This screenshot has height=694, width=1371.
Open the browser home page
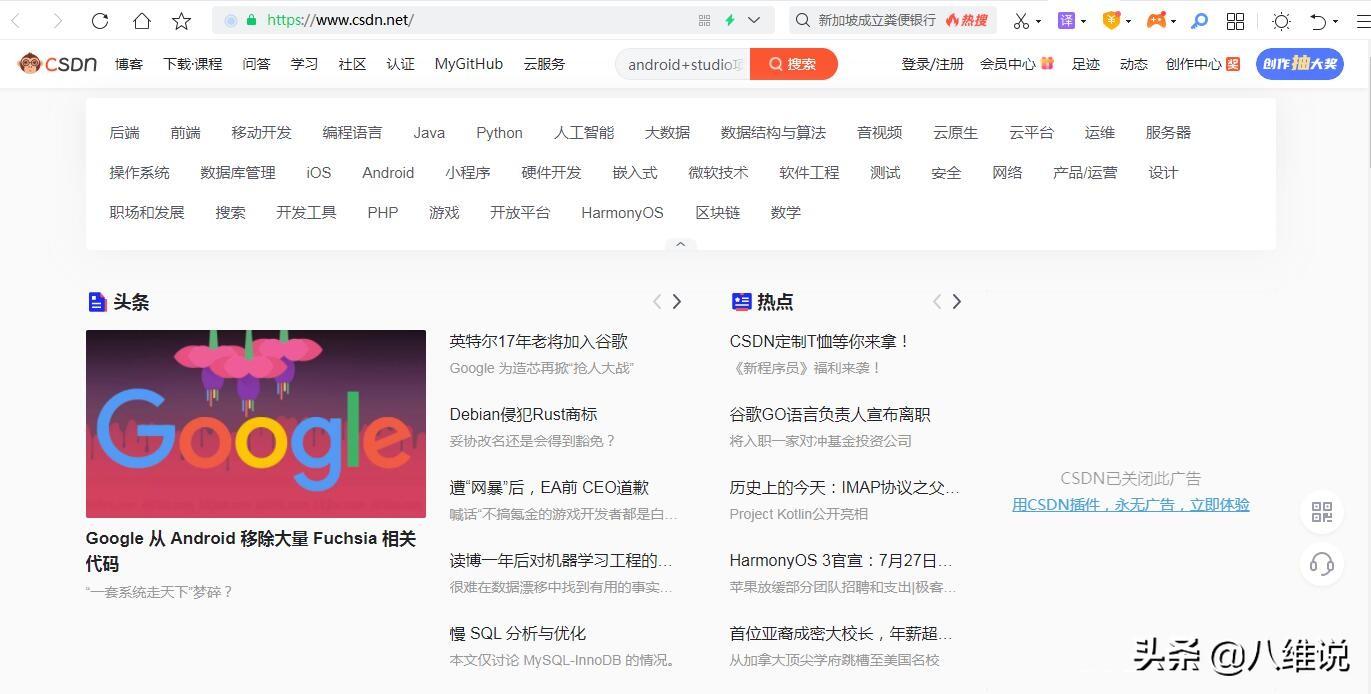coord(141,20)
